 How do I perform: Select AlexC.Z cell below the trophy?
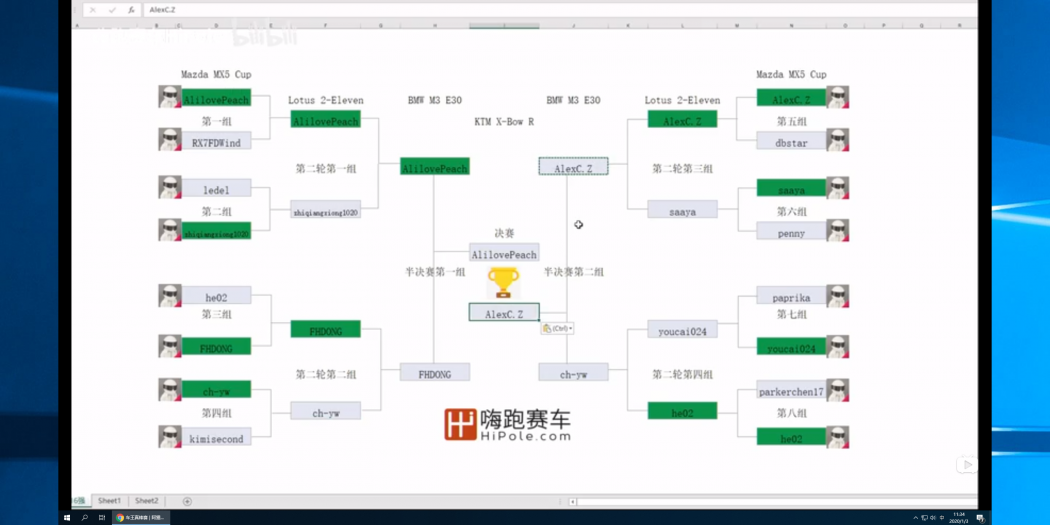504,312
